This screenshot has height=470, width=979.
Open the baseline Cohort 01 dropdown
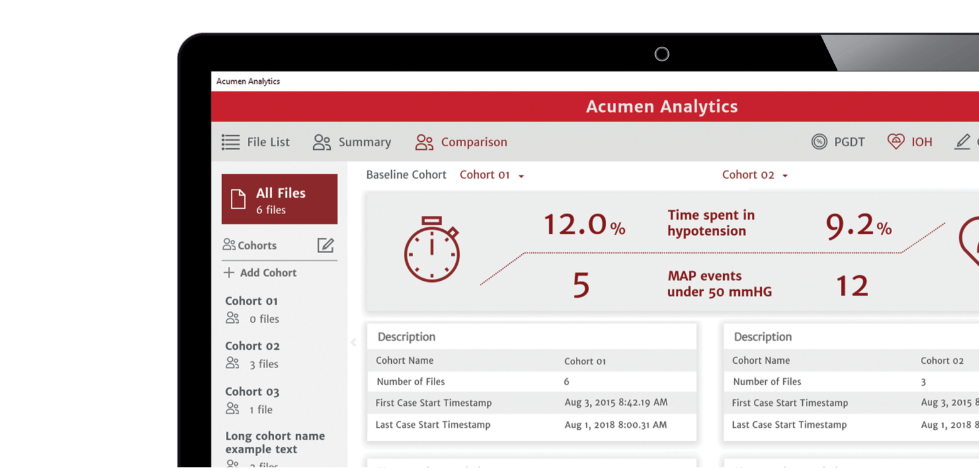coord(492,175)
